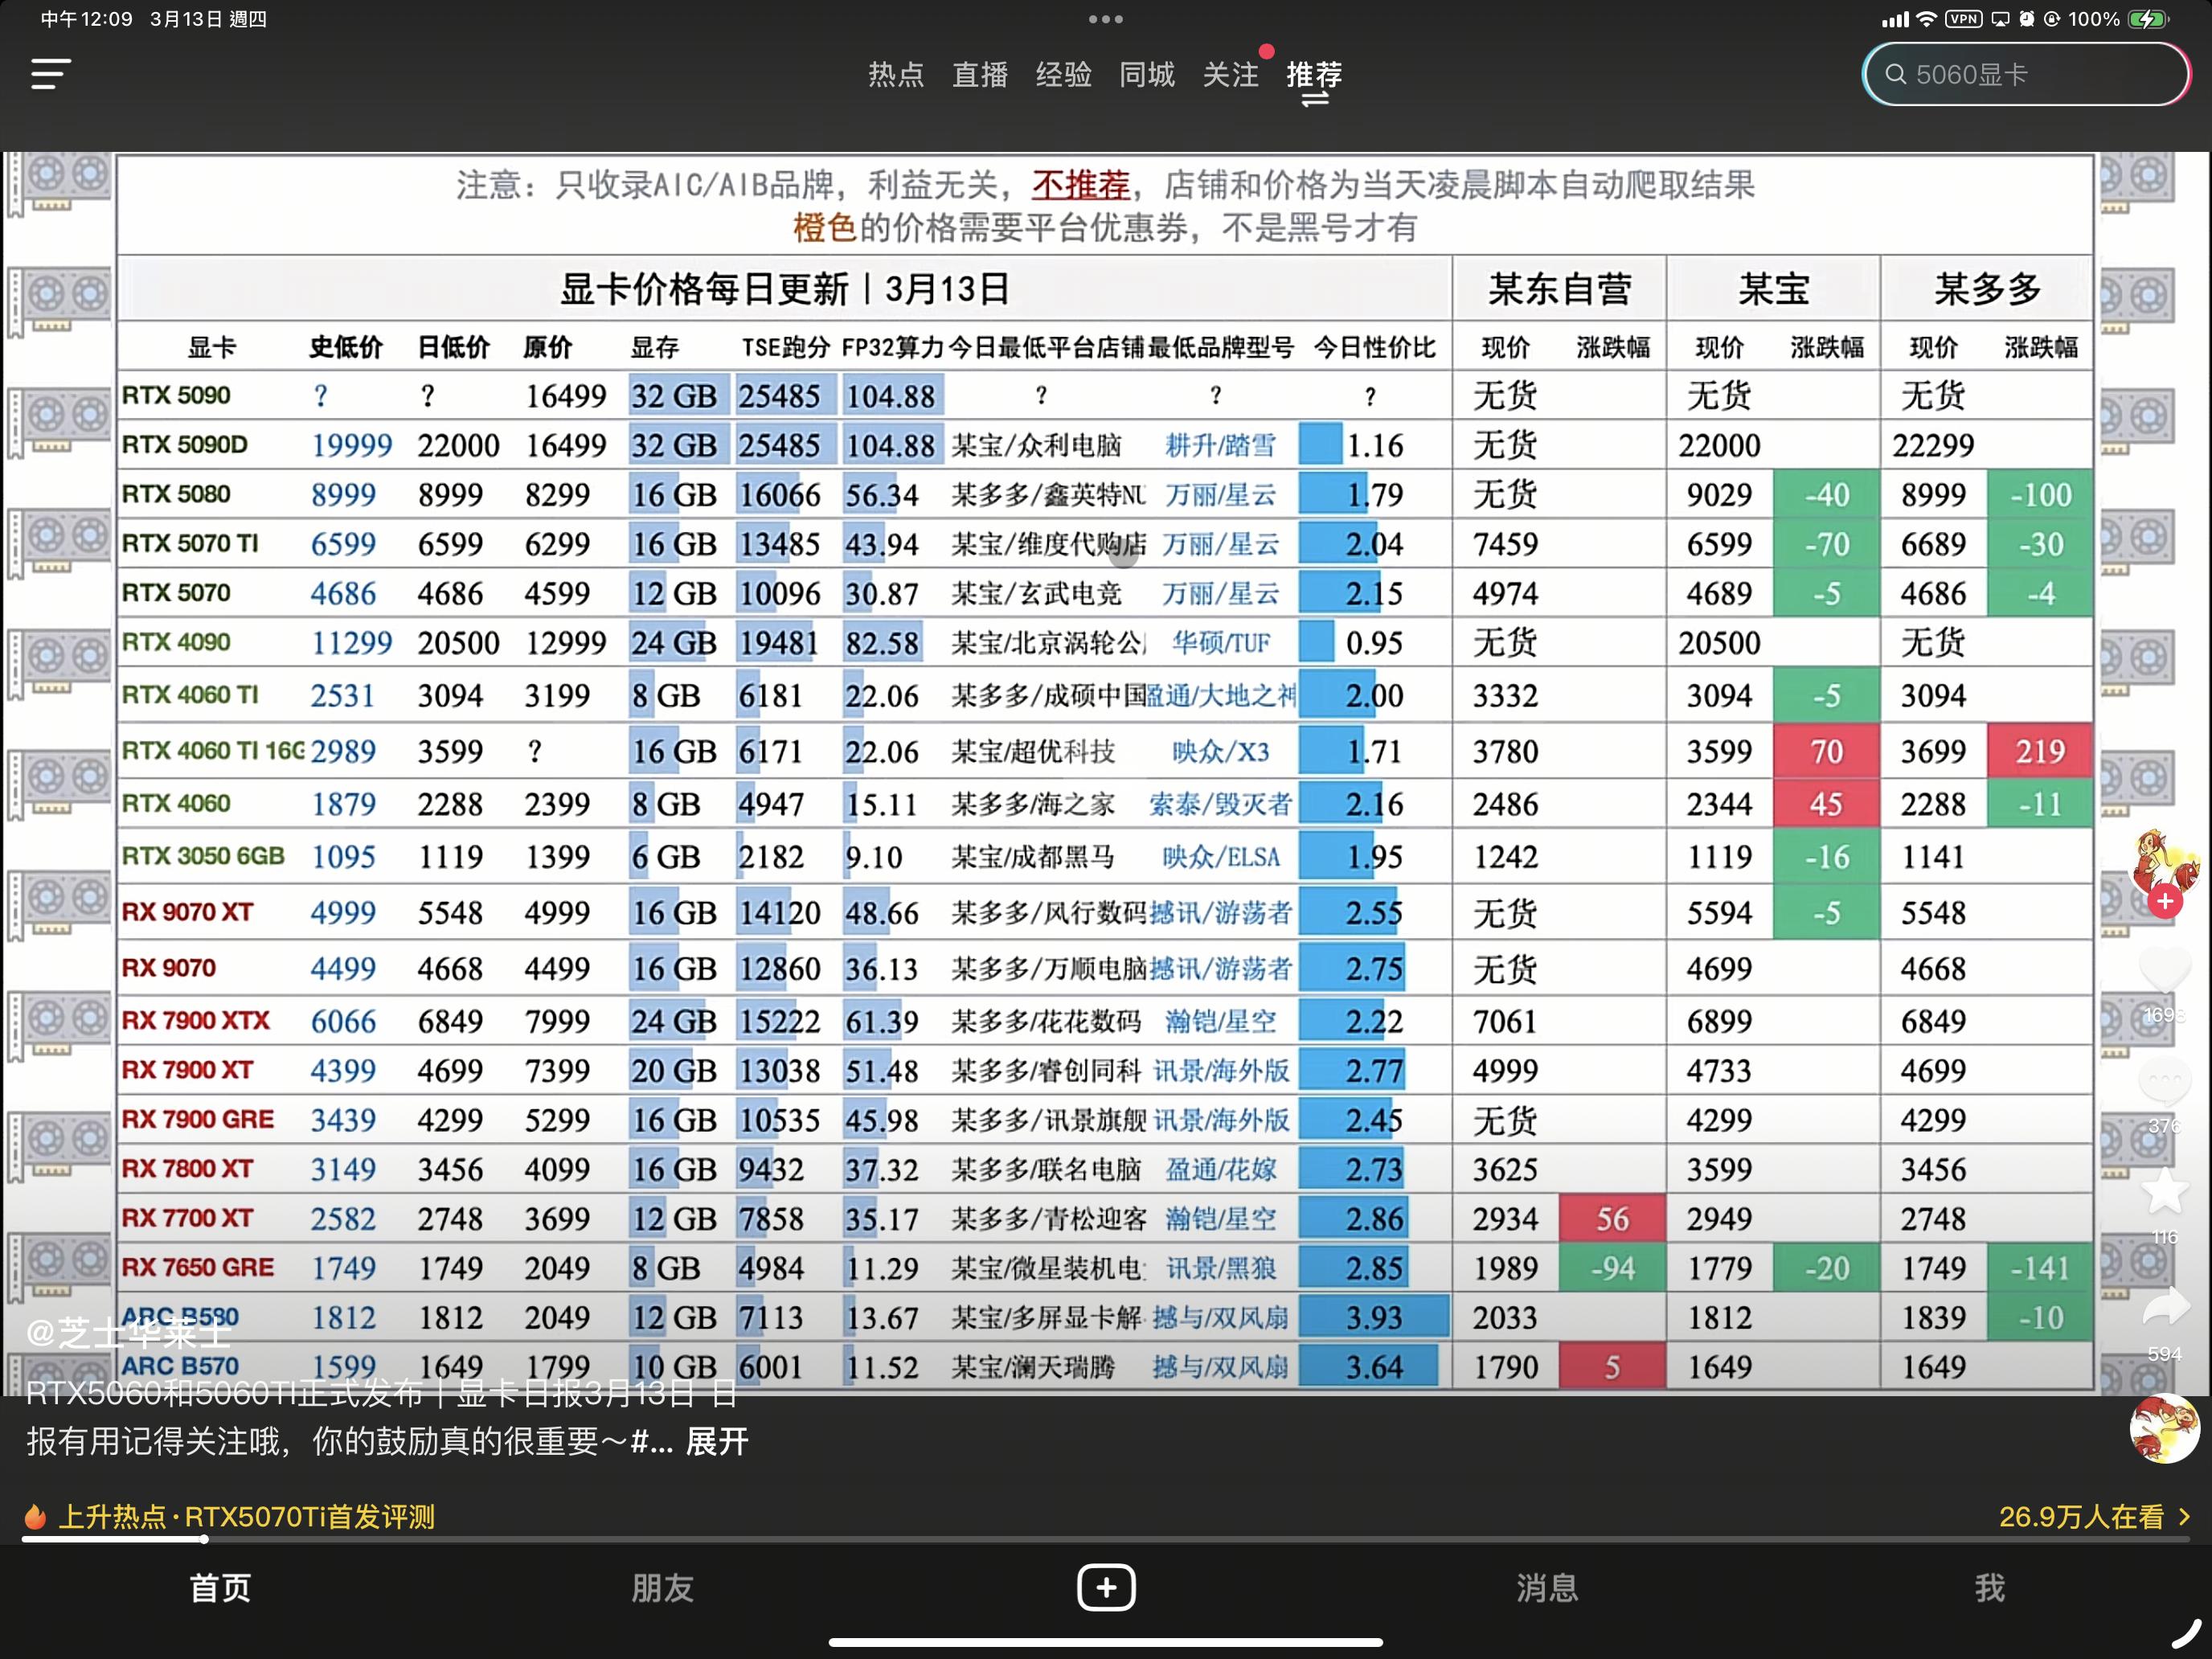The height and width of the screenshot is (1659, 2212).
Task: Tap the RTX 5080 row label
Action: point(176,494)
